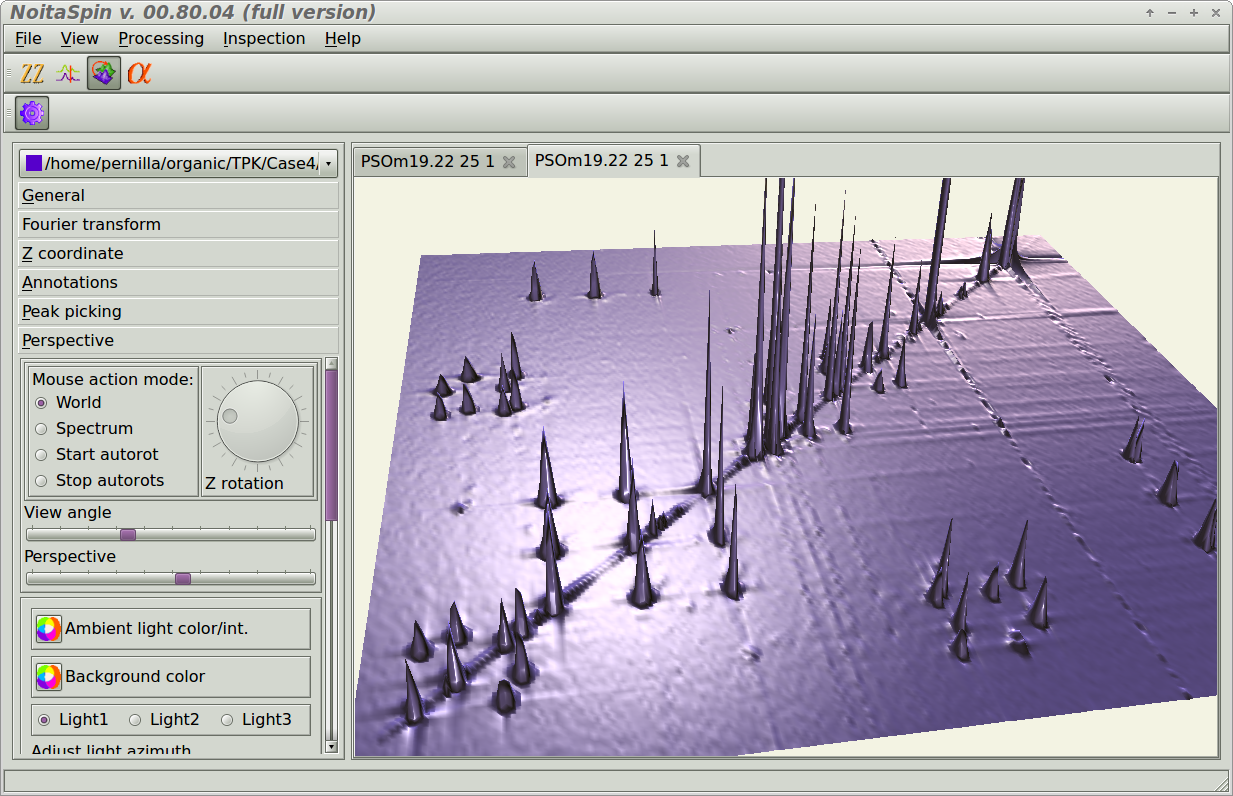Viewport: 1233px width, 796px height.
Task: Open the Processing menu
Action: 161,39
